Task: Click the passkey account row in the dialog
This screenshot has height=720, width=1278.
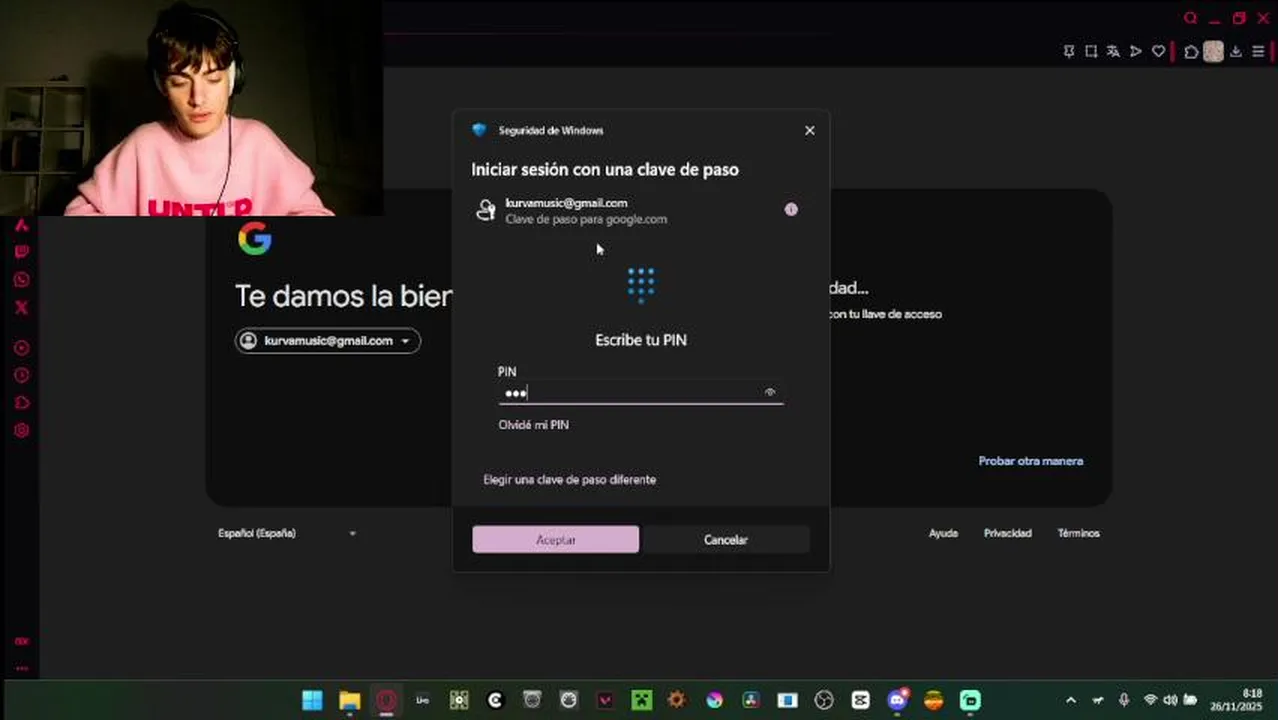Action: click(640, 210)
